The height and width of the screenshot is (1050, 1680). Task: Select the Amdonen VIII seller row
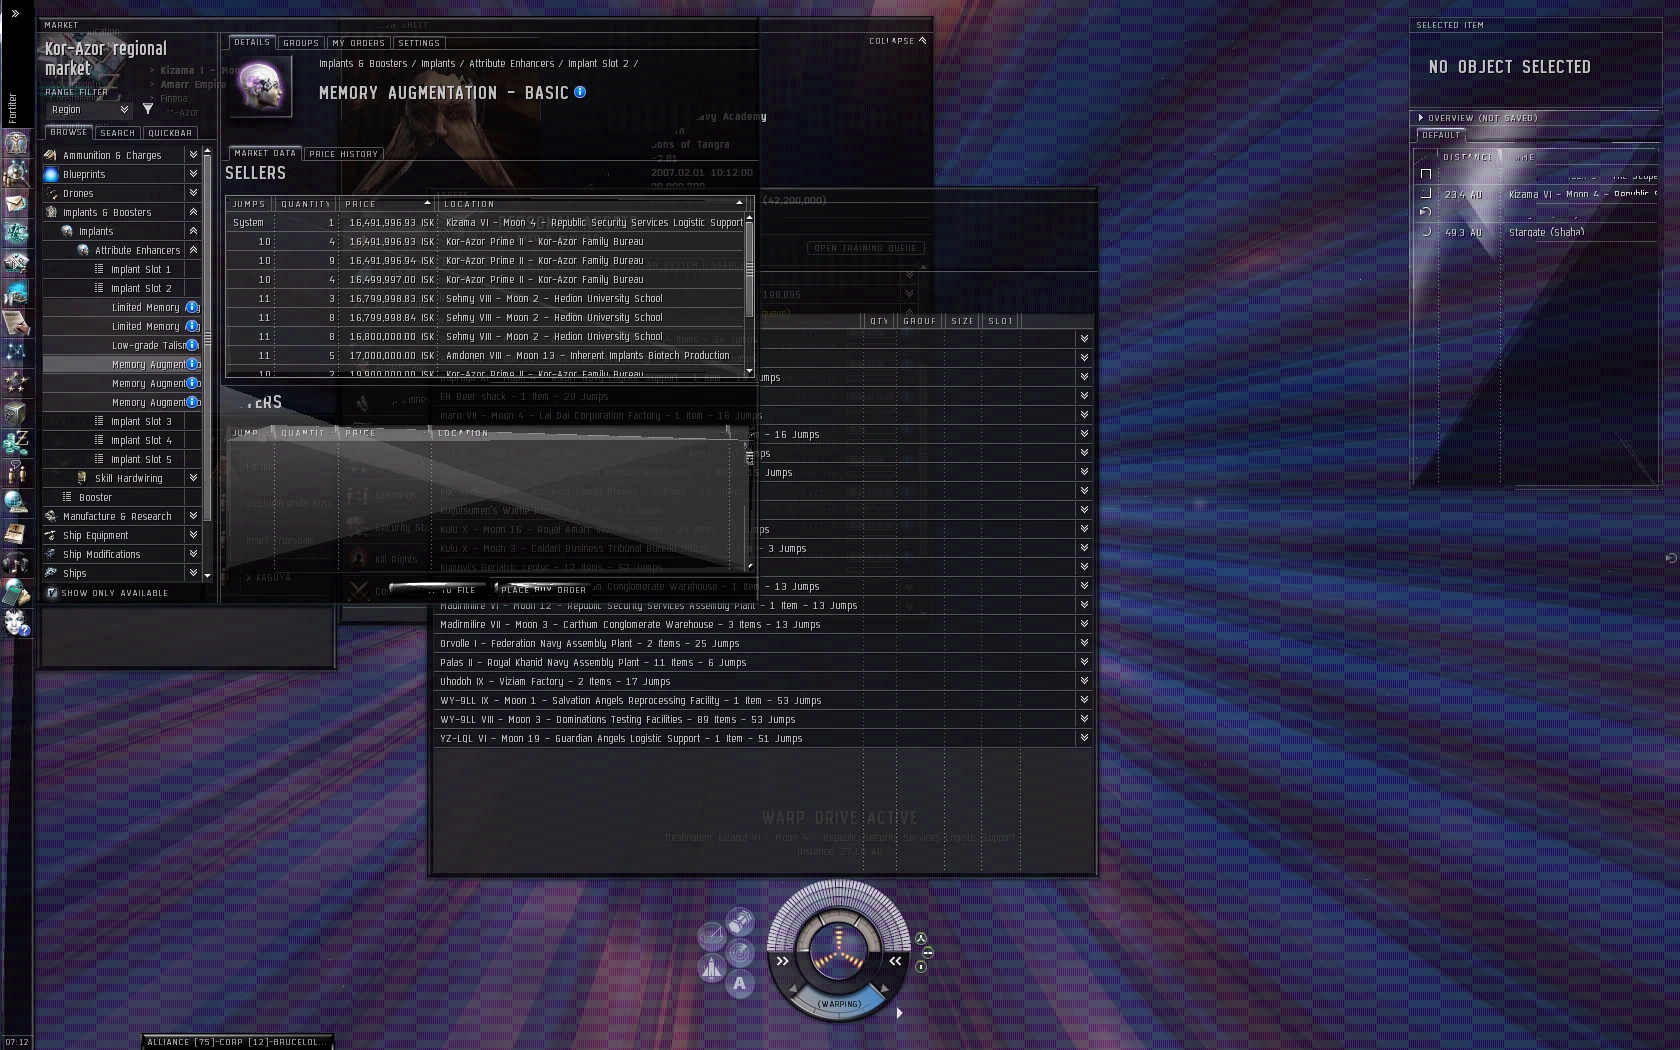click(487, 355)
